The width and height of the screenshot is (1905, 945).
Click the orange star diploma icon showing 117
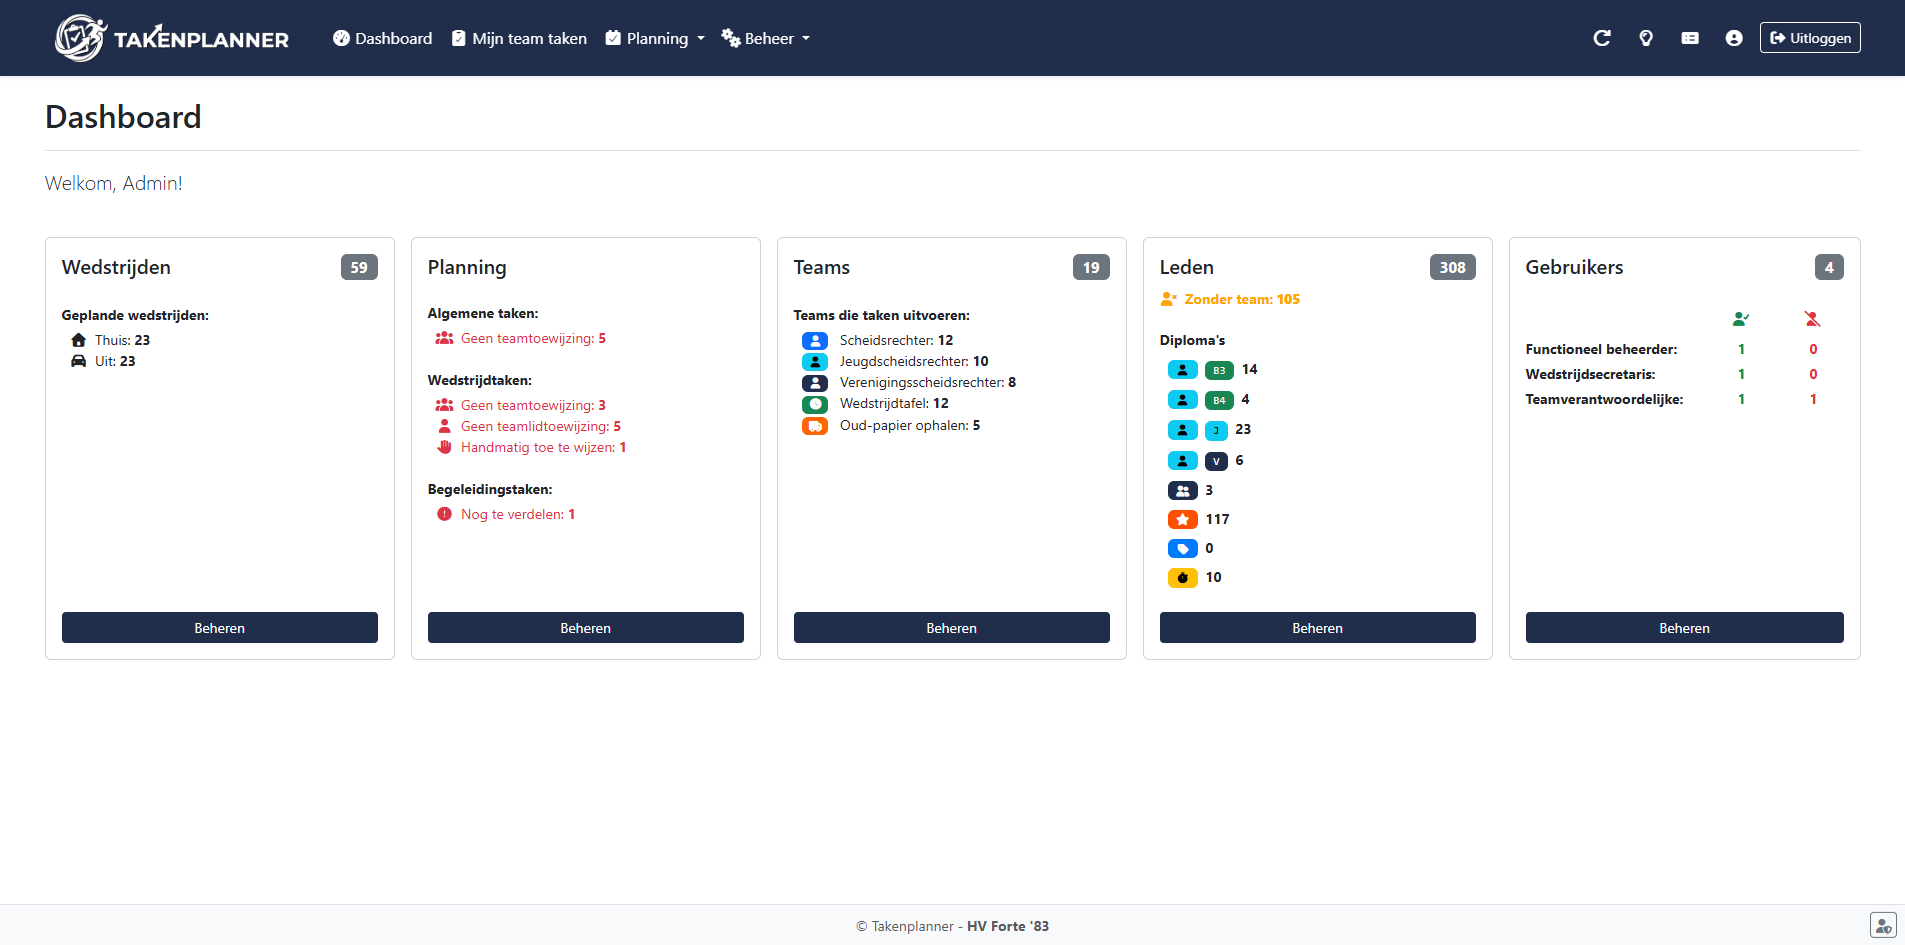(1183, 519)
